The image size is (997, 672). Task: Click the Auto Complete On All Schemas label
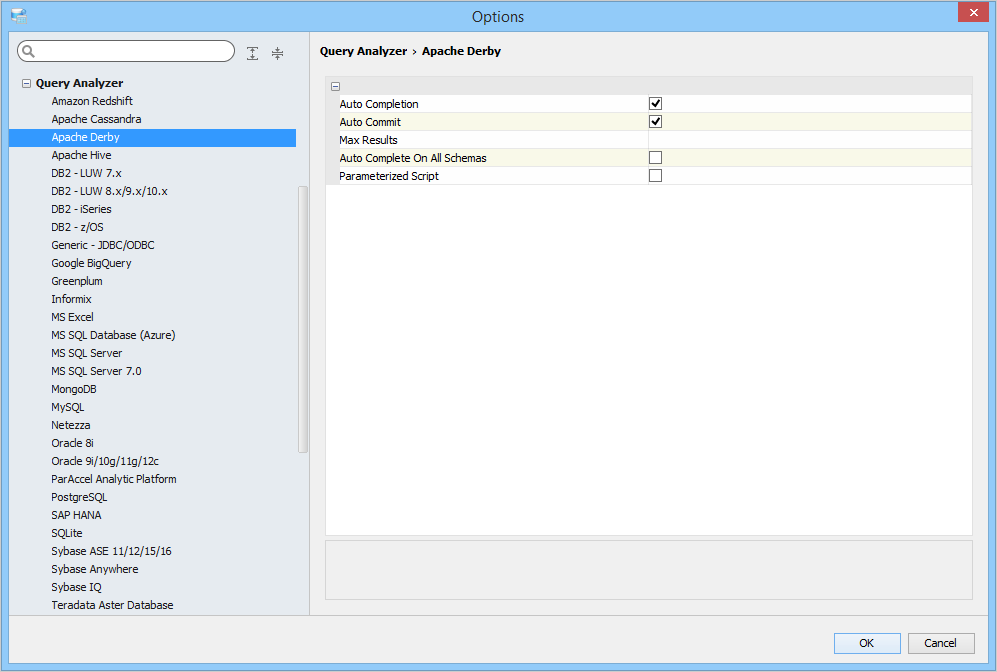413,158
